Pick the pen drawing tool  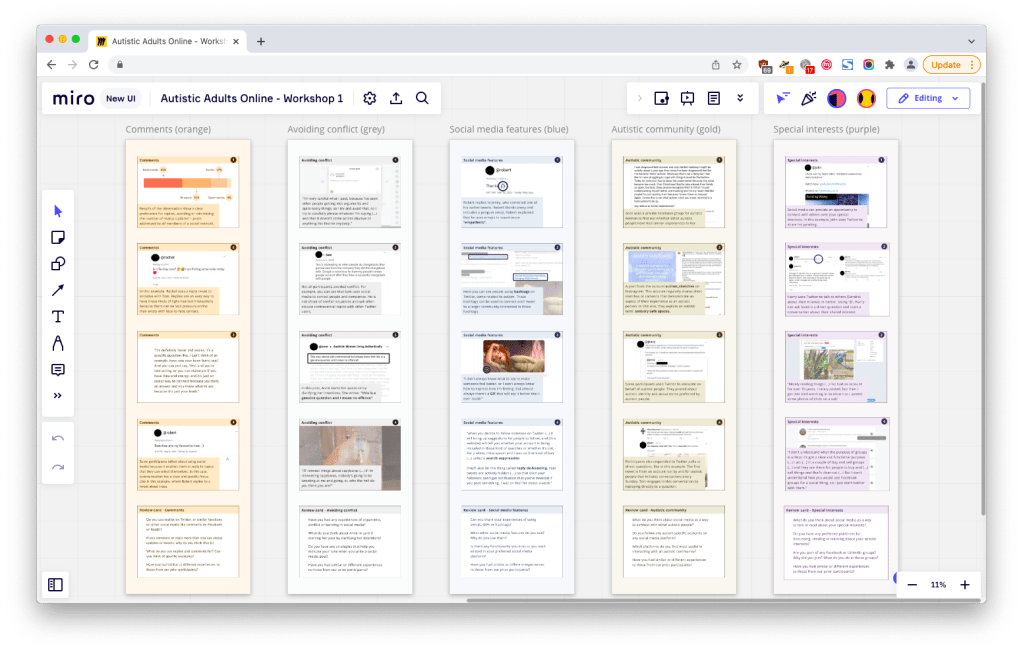coord(58,342)
